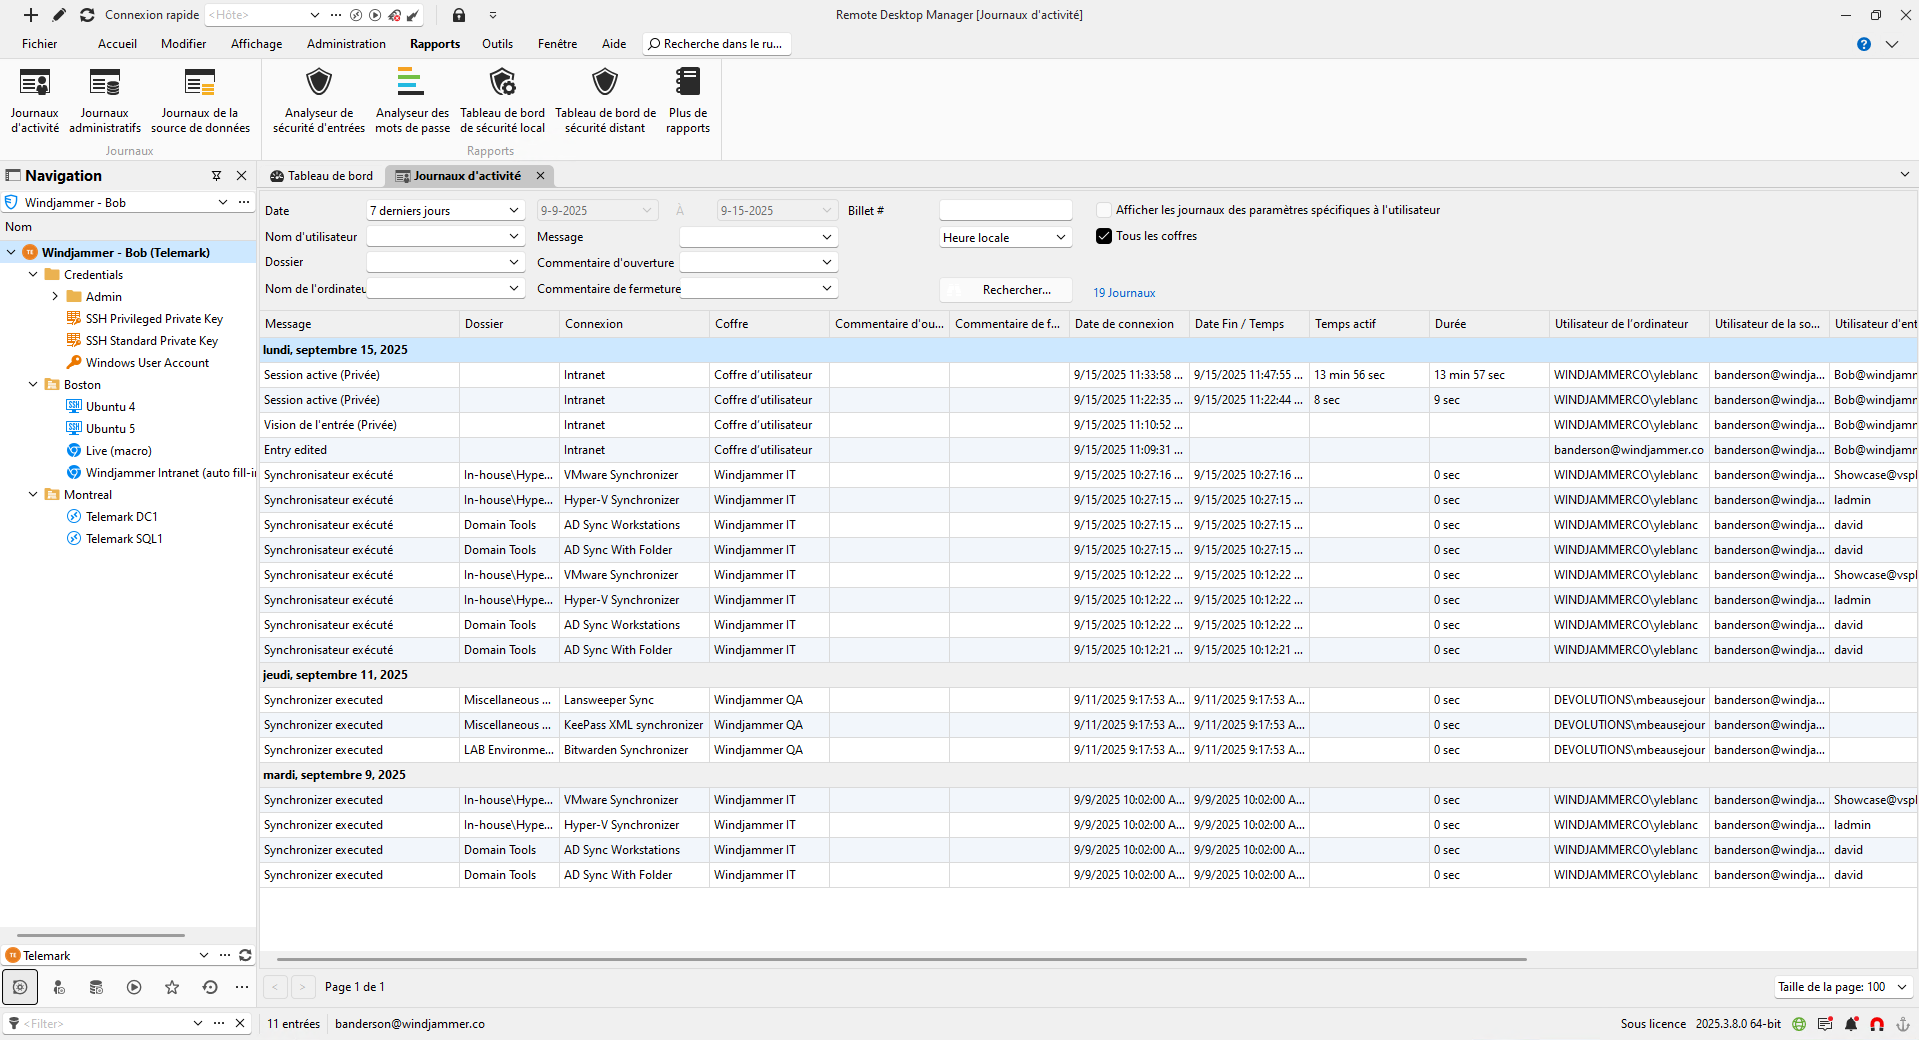The width and height of the screenshot is (1919, 1040).
Task: Close the Journaux d'activité tab
Action: click(540, 176)
